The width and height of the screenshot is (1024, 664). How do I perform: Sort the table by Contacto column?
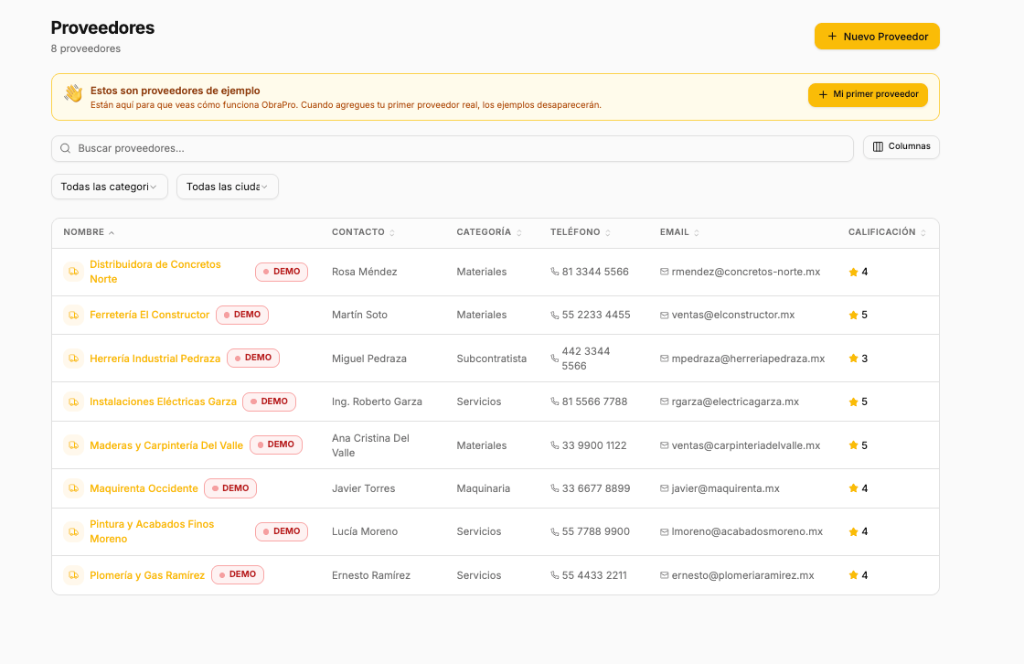point(363,232)
